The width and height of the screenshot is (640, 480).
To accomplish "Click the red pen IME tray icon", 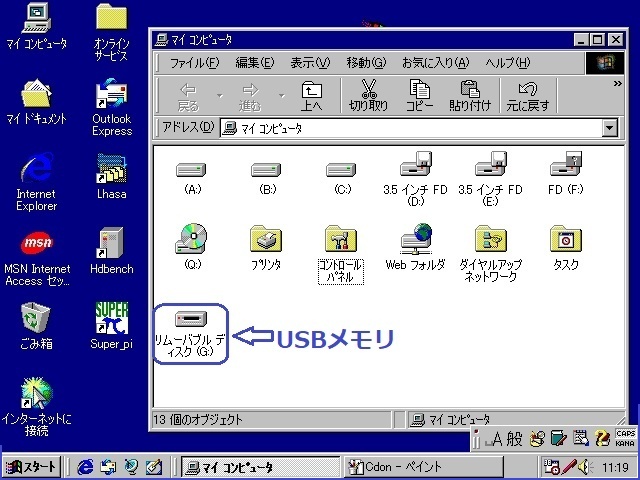I will [569, 467].
